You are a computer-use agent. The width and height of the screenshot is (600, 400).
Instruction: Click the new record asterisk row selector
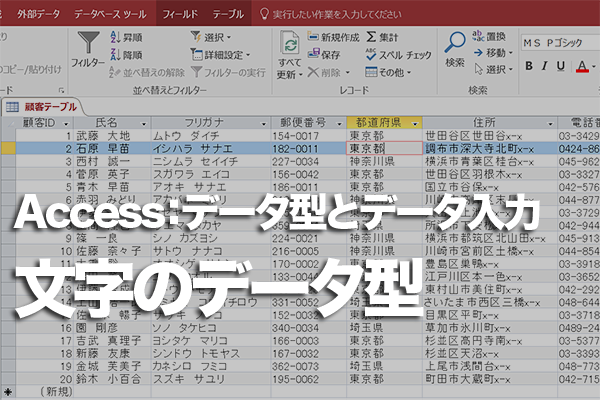pos(8,392)
